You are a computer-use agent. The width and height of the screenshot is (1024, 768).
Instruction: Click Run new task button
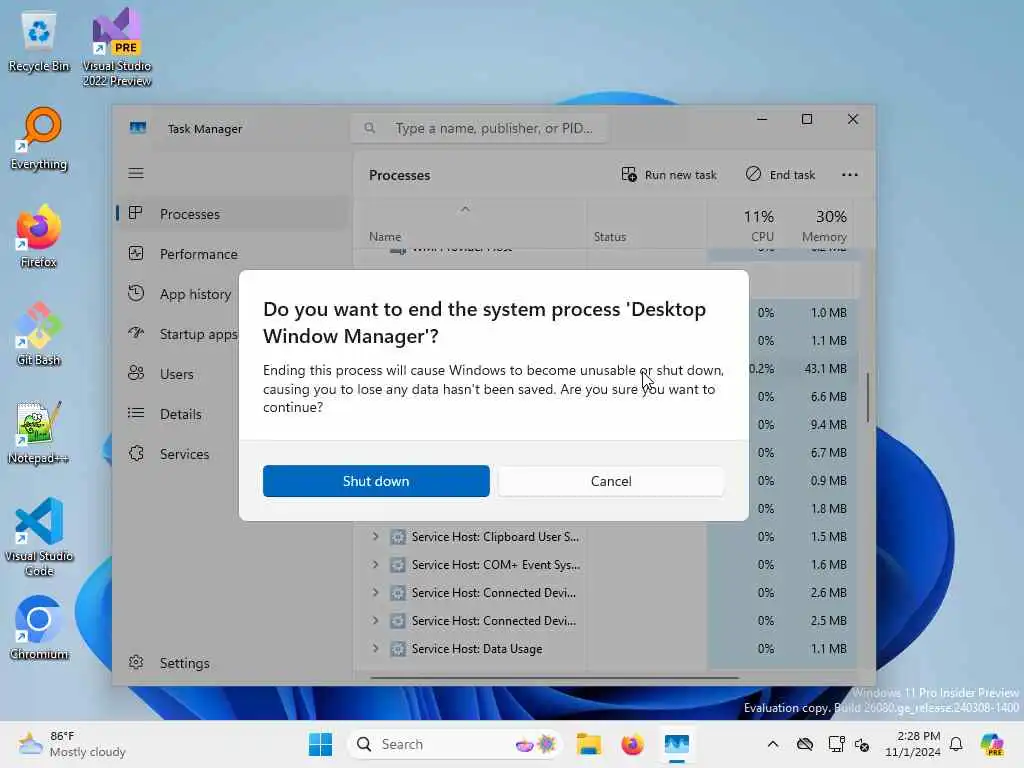coord(669,174)
